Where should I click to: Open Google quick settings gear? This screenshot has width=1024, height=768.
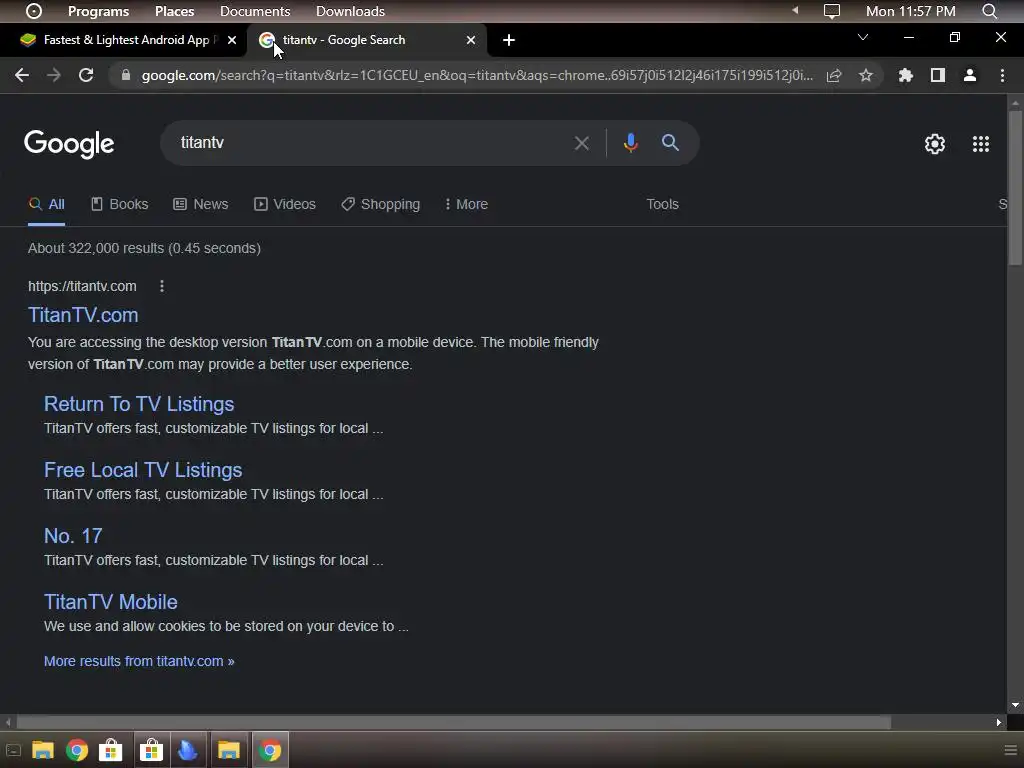tap(935, 144)
